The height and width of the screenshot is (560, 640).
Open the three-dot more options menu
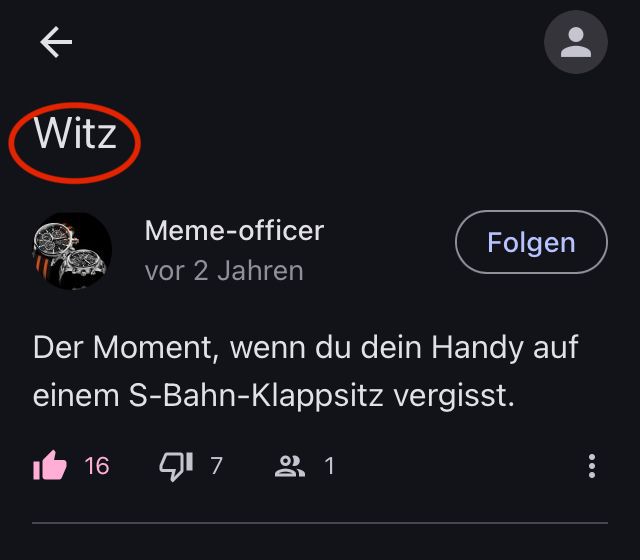(592, 466)
